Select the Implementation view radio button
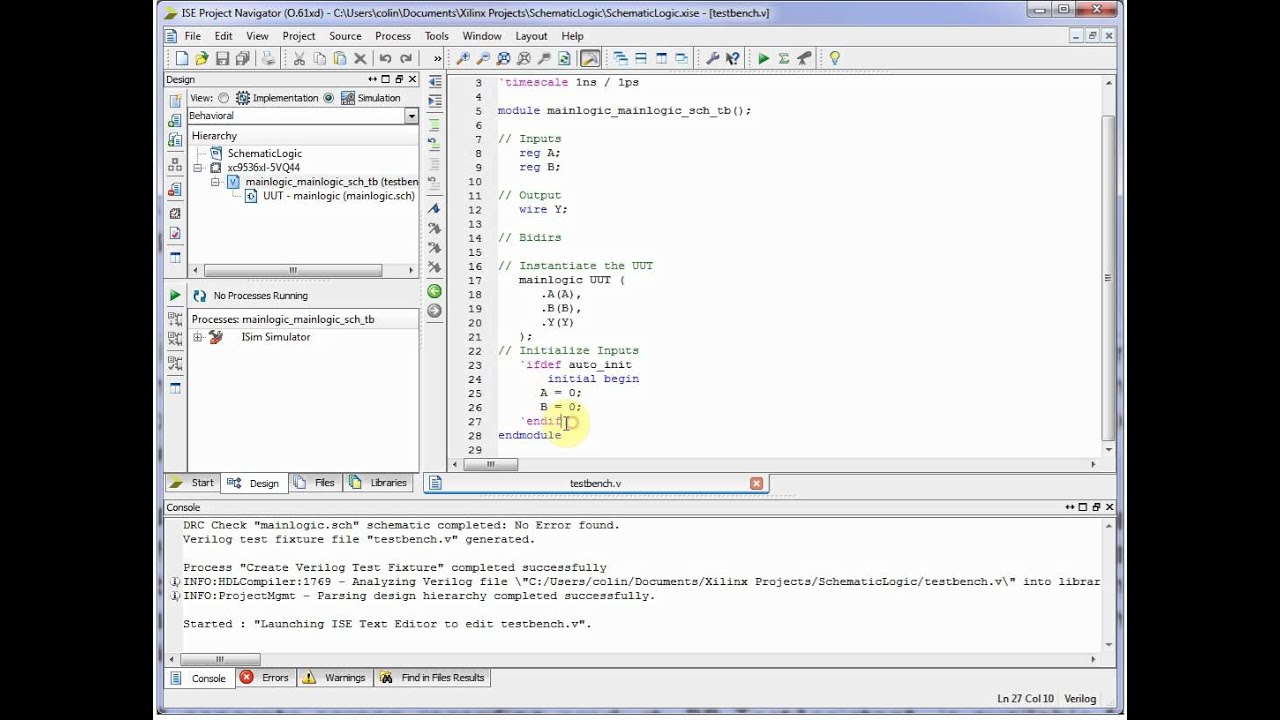Viewport: 1280px width, 720px height. (x=224, y=98)
